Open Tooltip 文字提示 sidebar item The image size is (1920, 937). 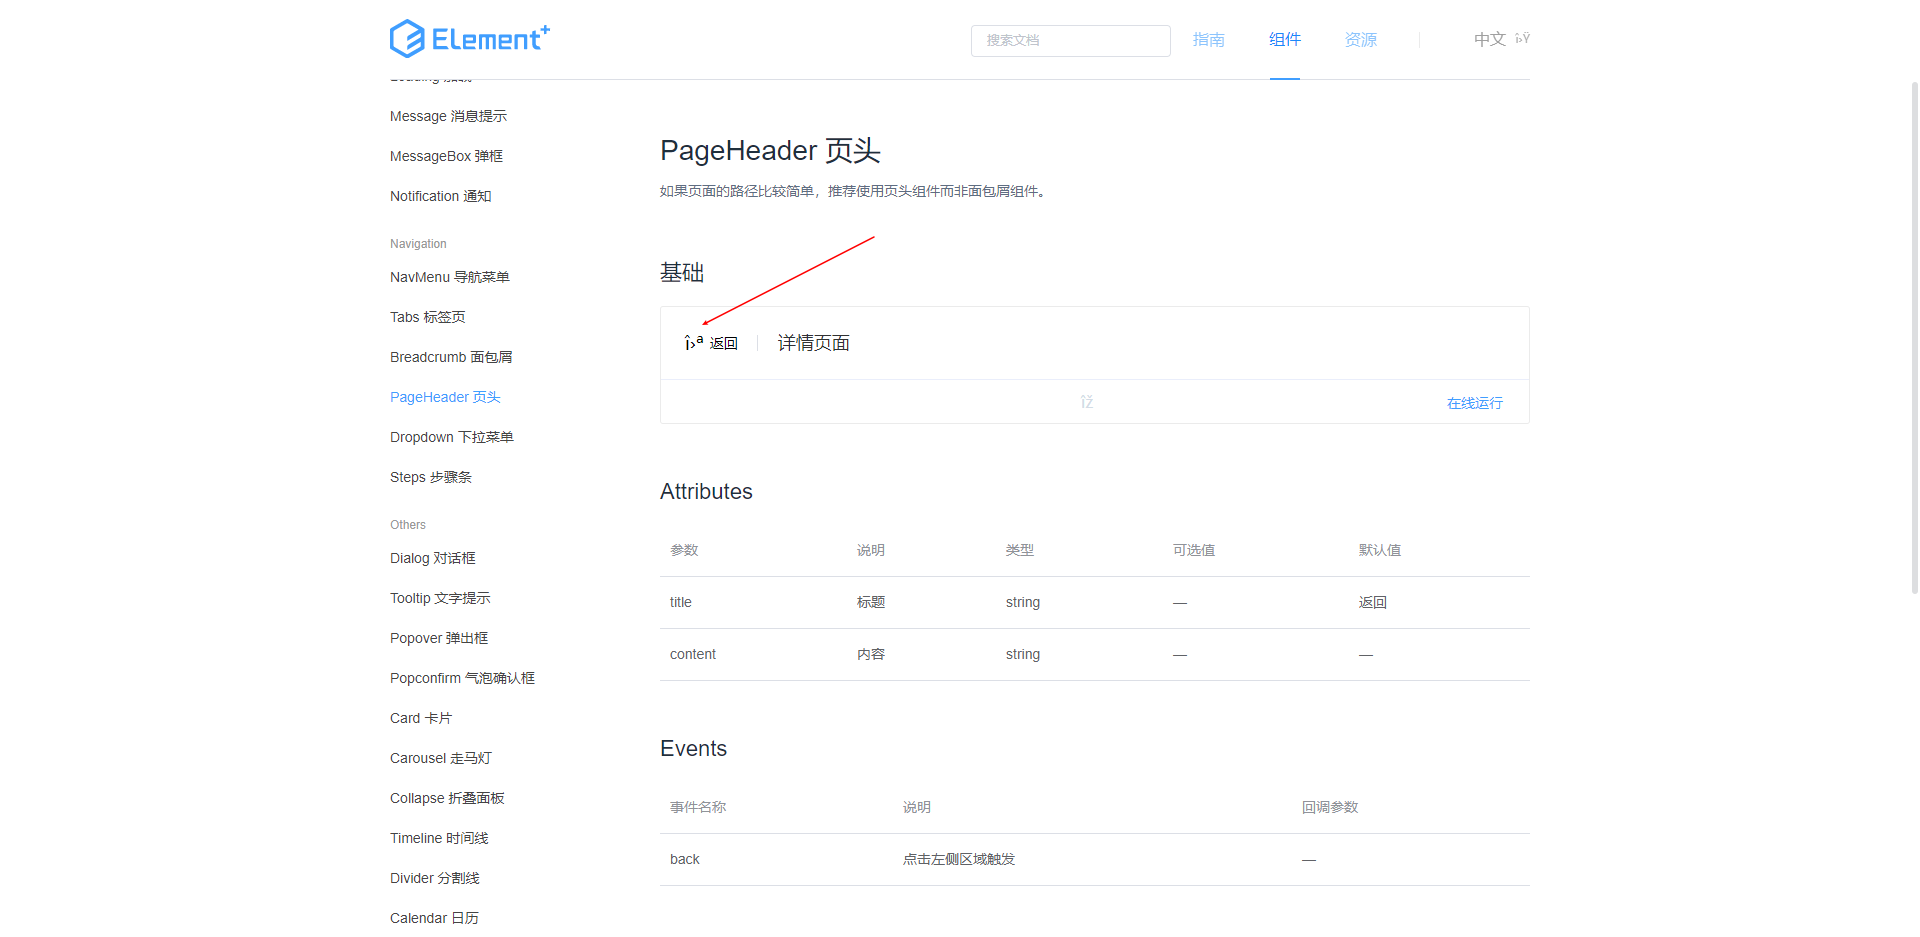(440, 598)
